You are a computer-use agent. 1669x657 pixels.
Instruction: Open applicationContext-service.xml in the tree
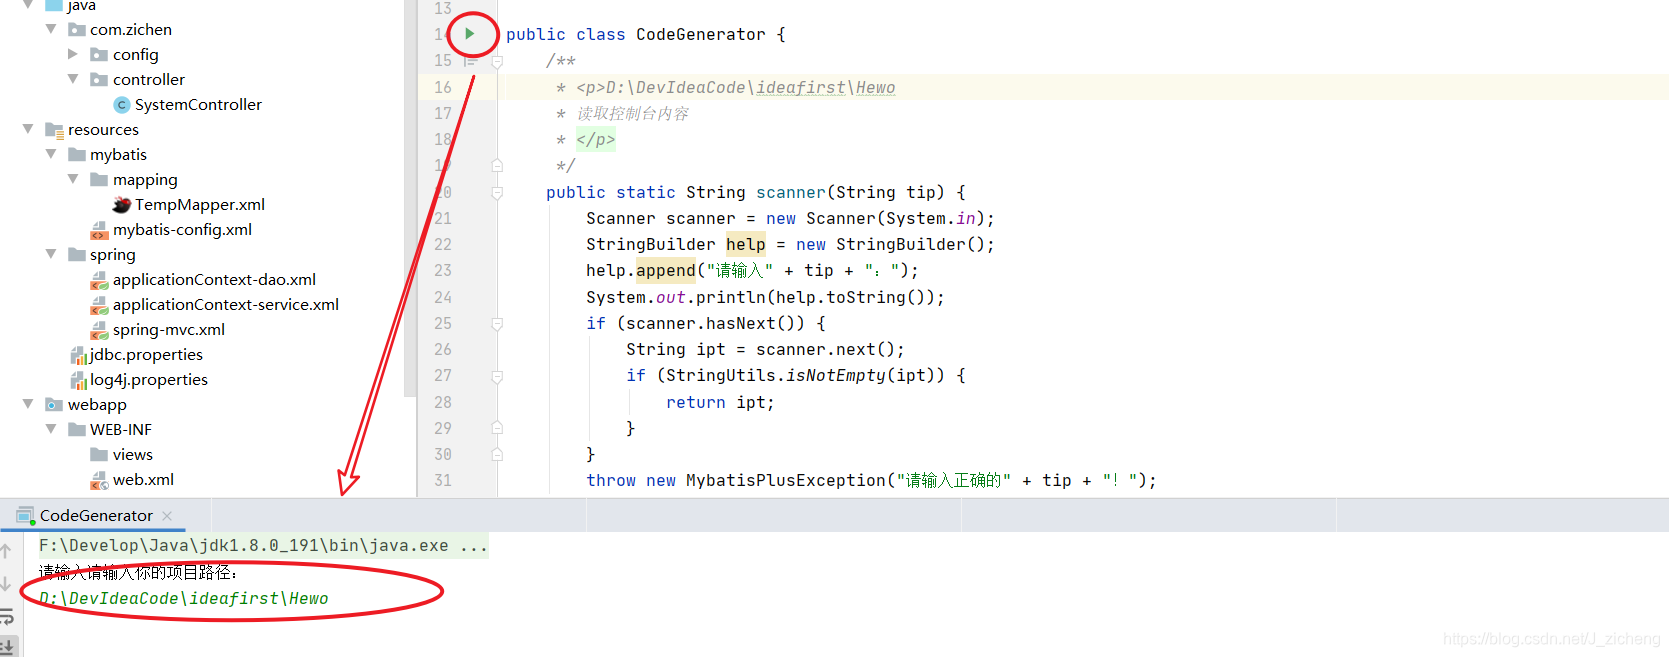226,305
